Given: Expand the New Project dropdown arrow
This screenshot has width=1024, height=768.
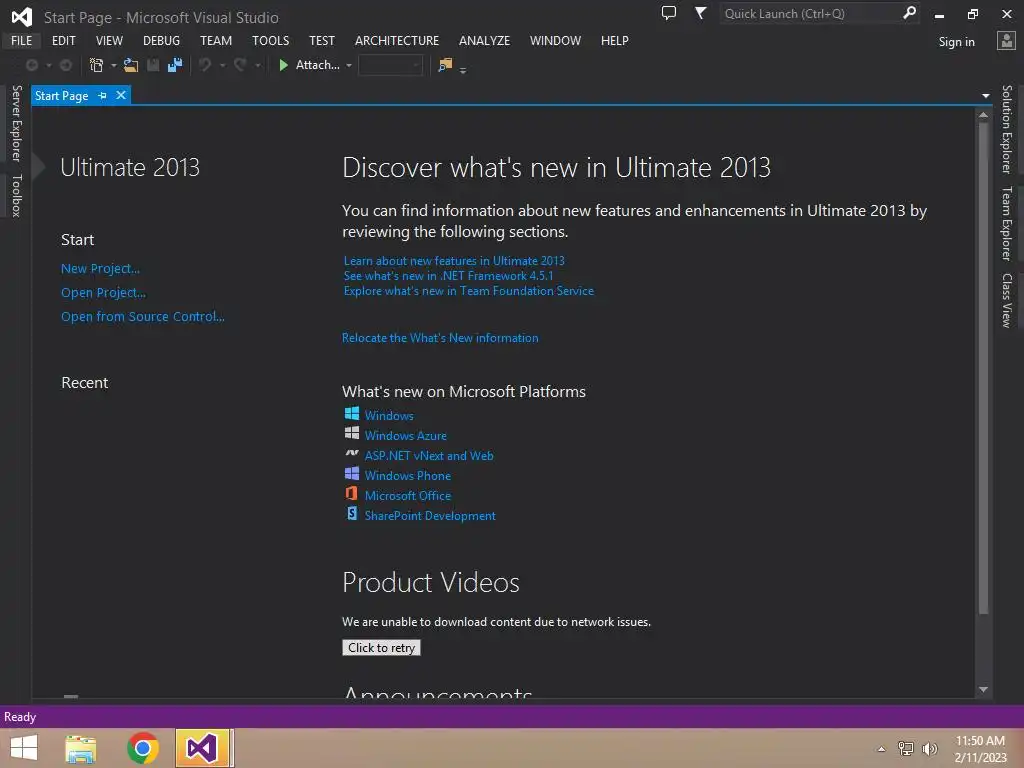Looking at the screenshot, I should click(114, 65).
